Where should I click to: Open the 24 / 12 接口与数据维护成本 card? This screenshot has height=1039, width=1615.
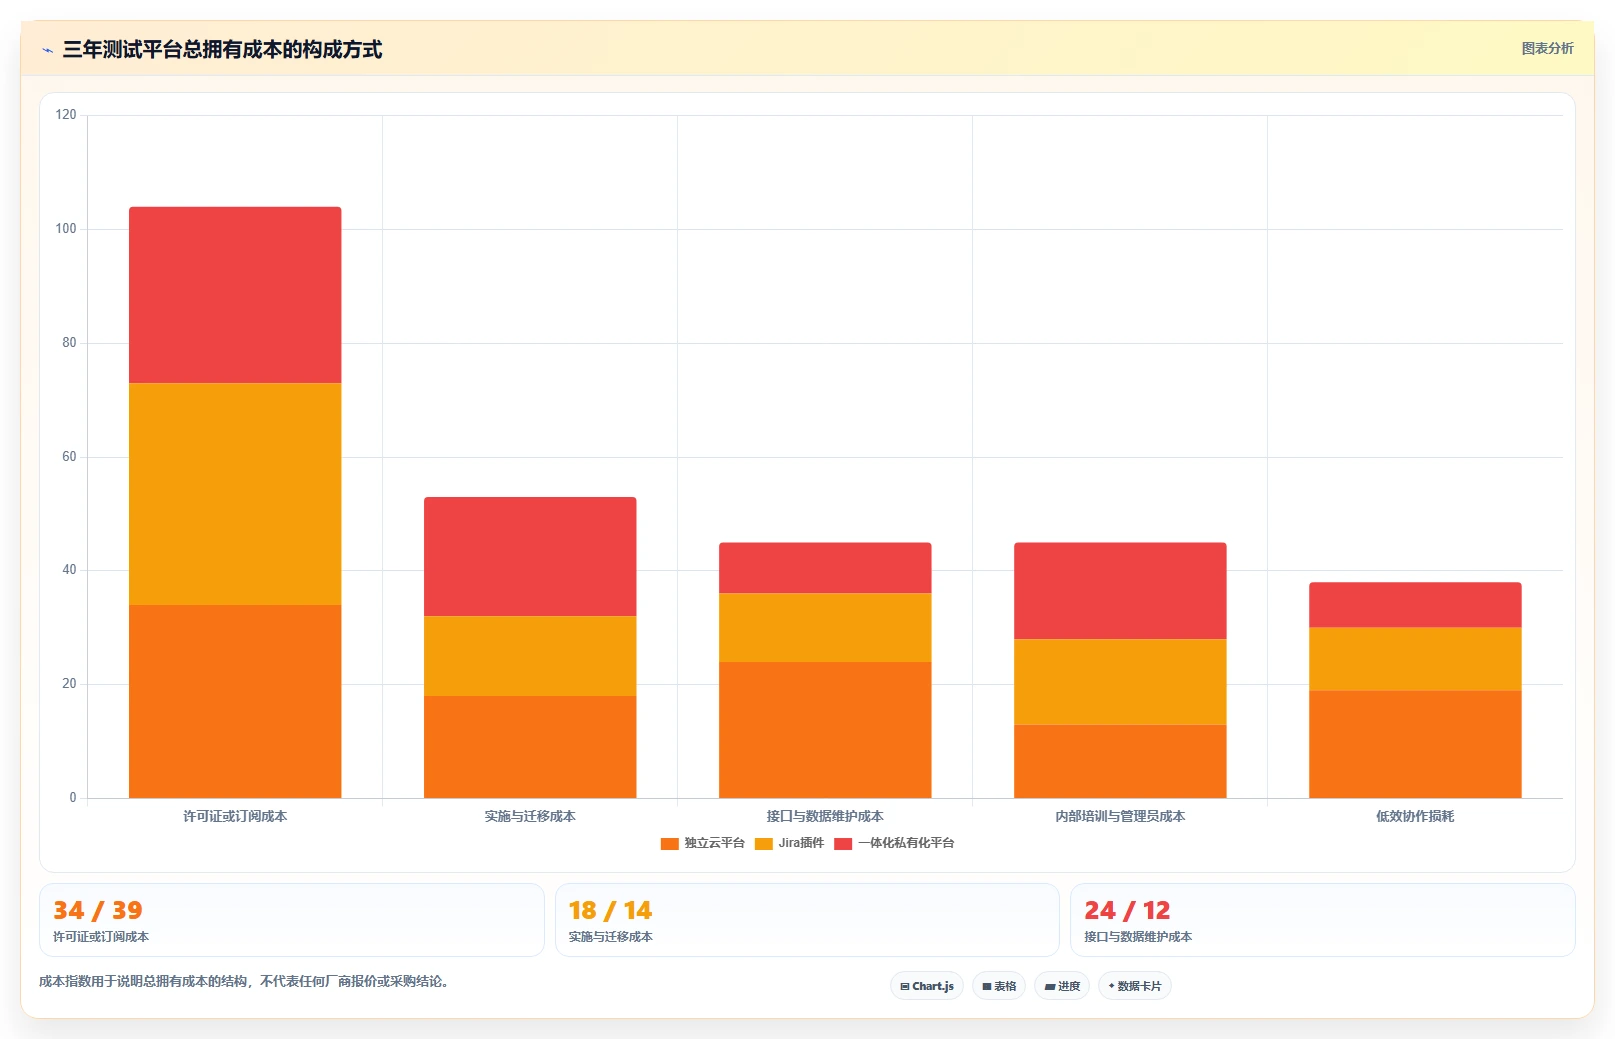click(x=1323, y=920)
